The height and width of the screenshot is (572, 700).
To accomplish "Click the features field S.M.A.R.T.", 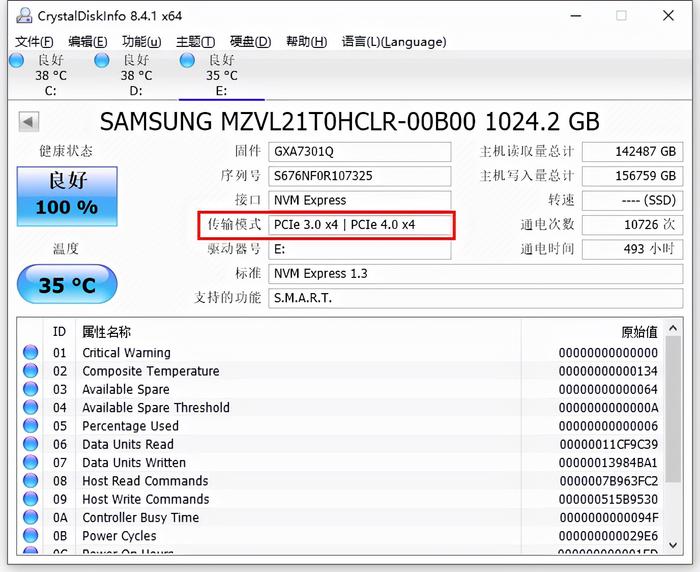I will (x=475, y=298).
